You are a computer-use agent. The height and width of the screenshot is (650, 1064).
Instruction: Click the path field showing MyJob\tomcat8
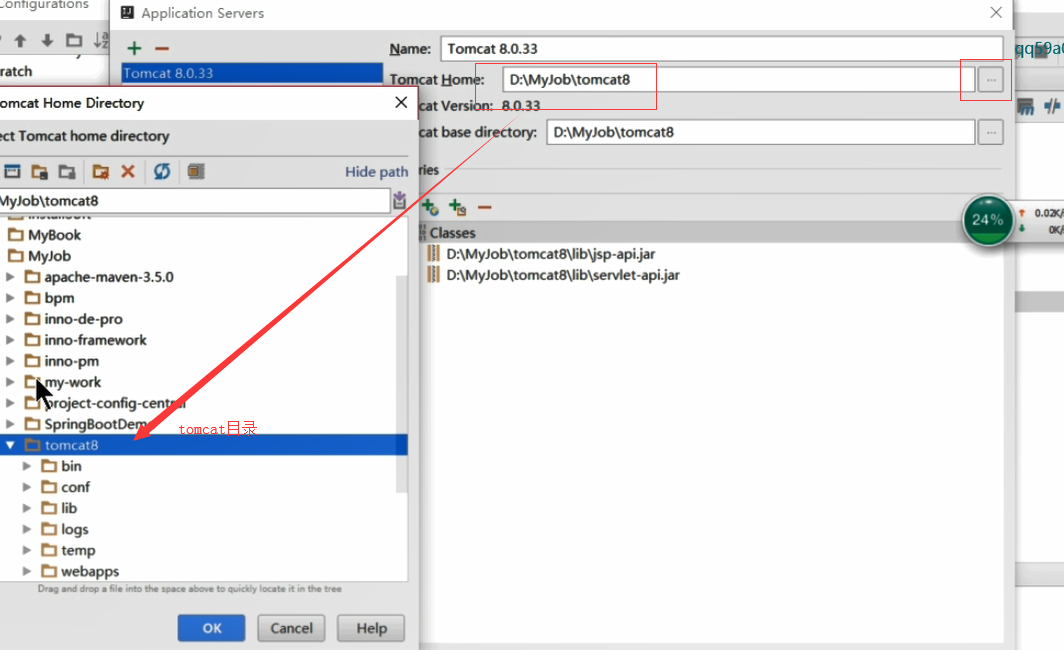(x=195, y=201)
